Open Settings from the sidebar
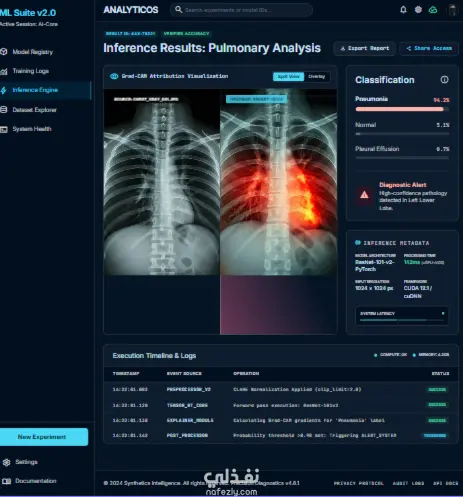This screenshot has height=497, width=463. tap(26, 462)
